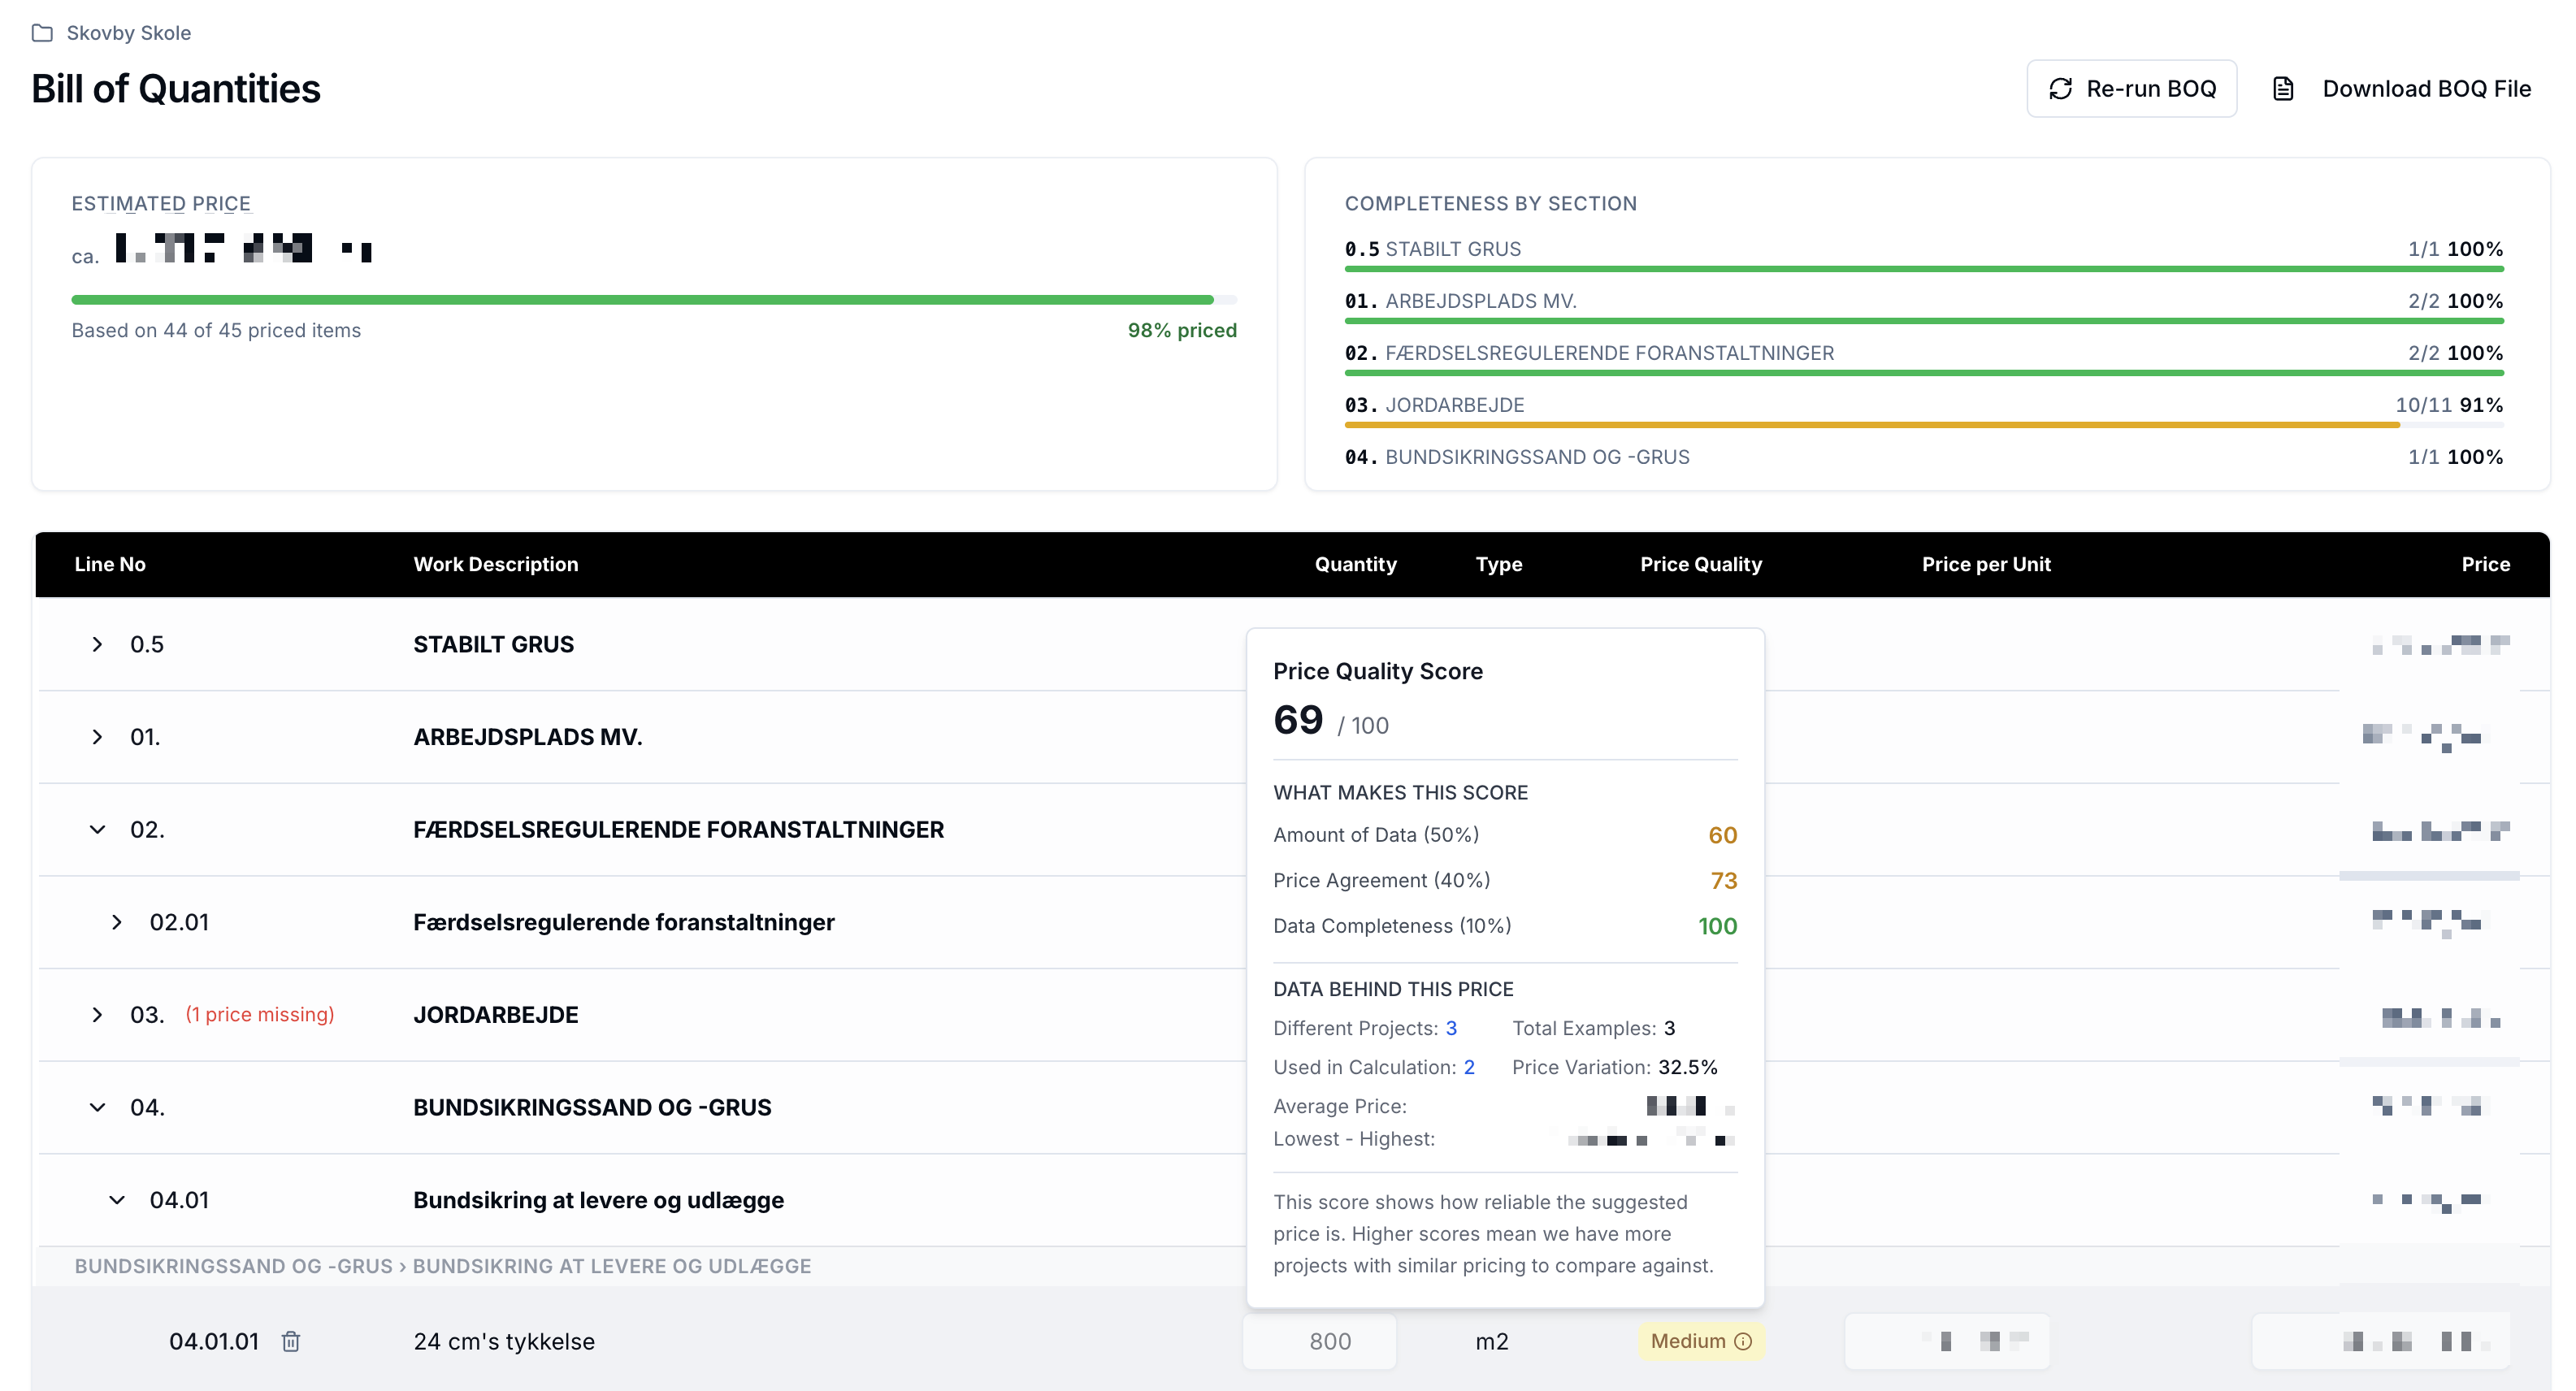Screen dimensions: 2576x1391
Task: Collapse section 02. FÆRDSELSREGULERENDE FORANSTALTNINGER
Action: [x=97, y=829]
